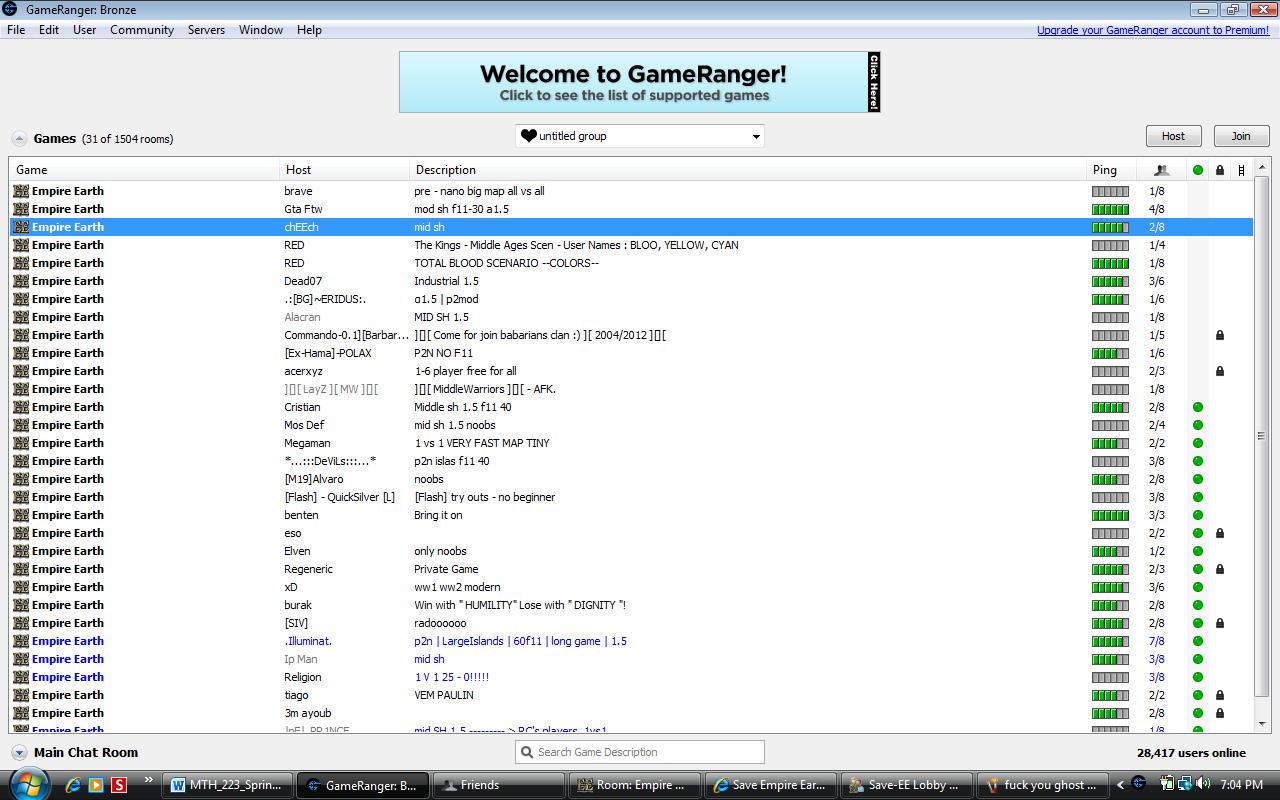The height and width of the screenshot is (800, 1280).
Task: Click the green dot in Cristian's game row
Action: pos(1198,407)
